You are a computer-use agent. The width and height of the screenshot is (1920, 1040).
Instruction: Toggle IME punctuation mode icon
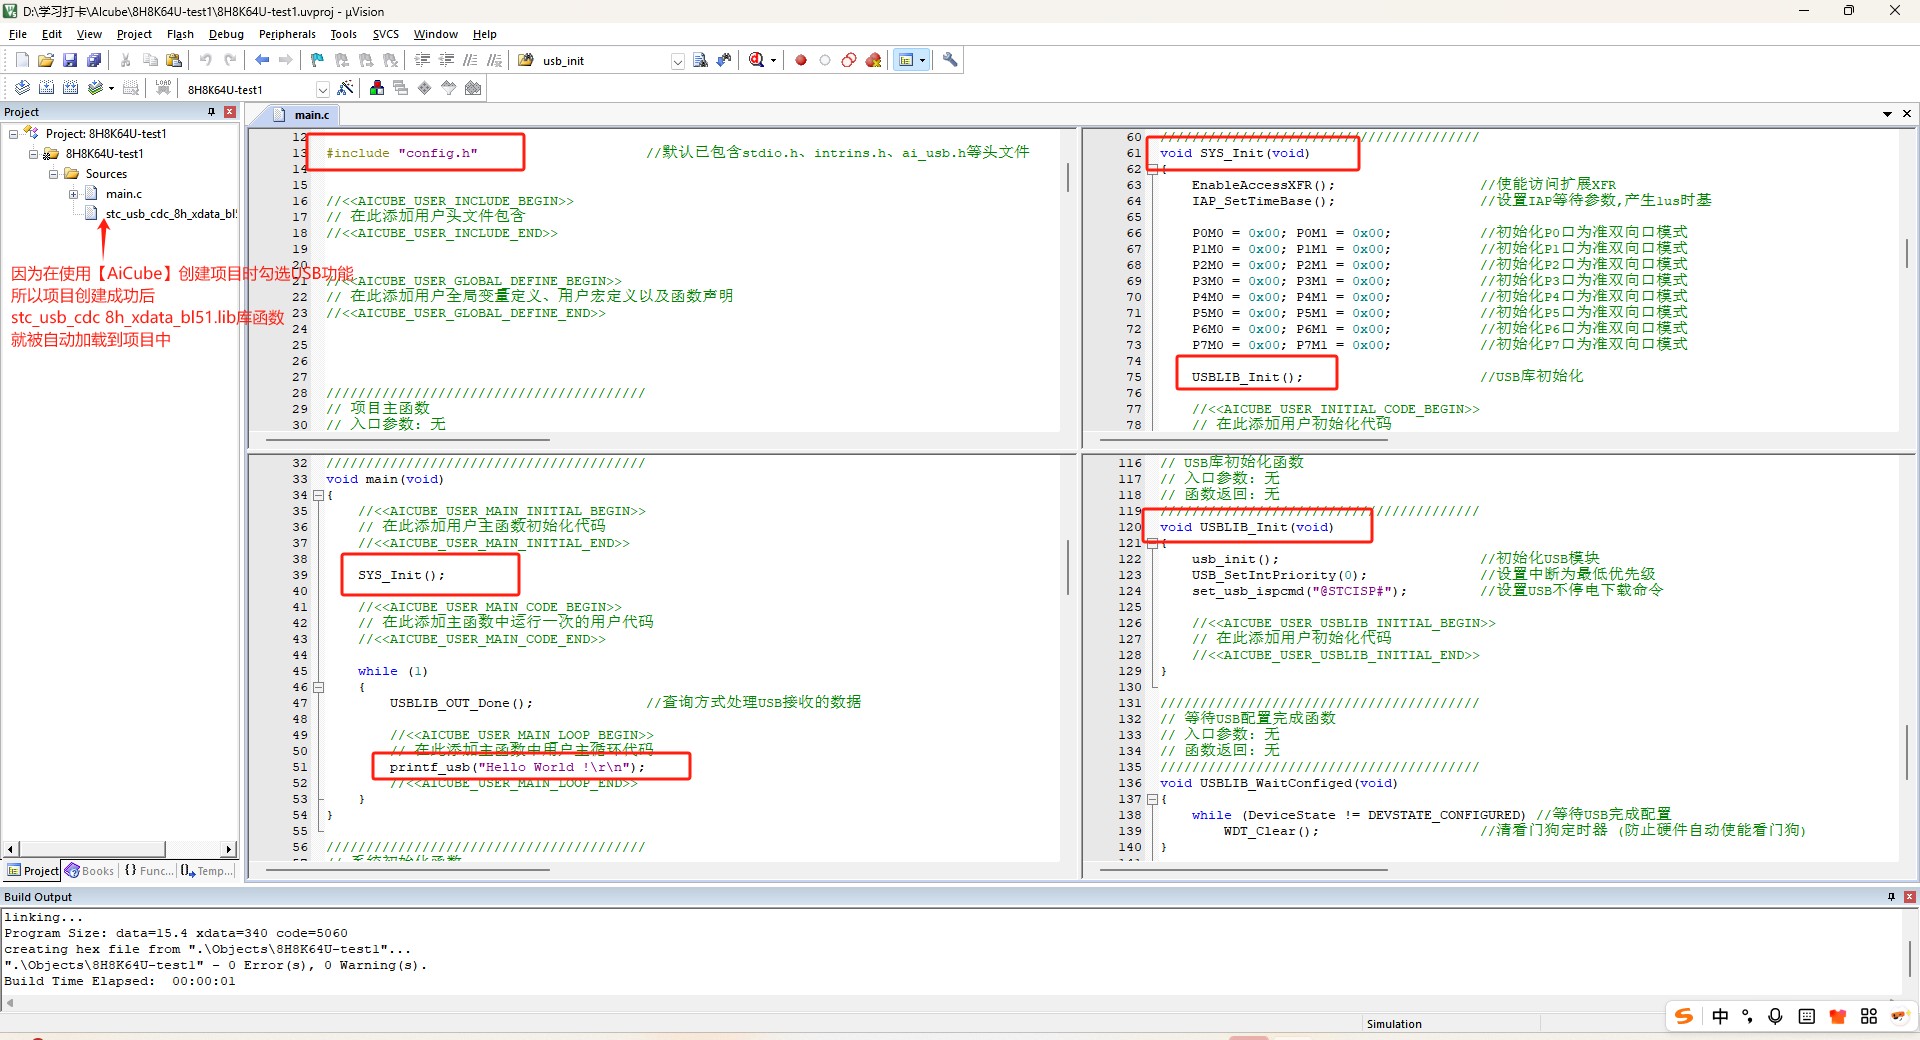[1748, 1016]
